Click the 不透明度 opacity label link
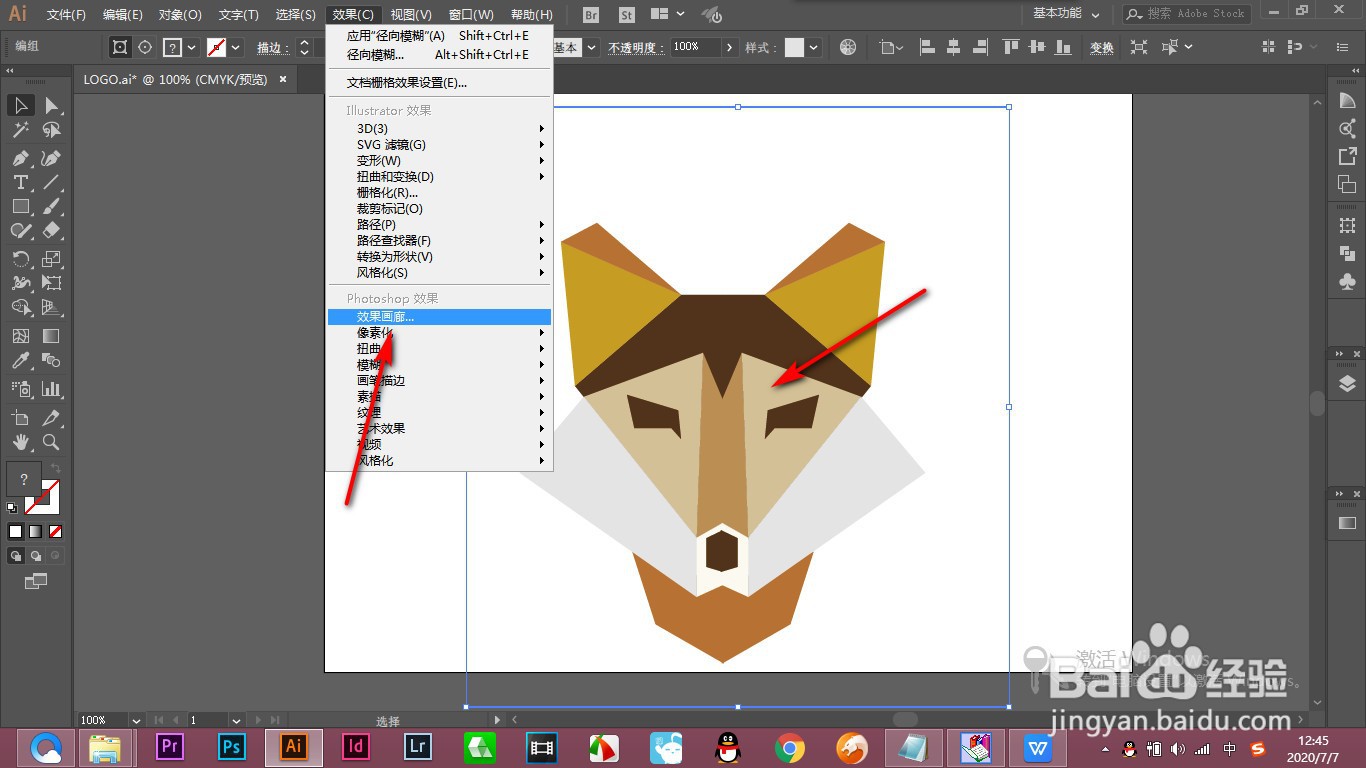Screen dimensions: 1366x768 tap(636, 47)
